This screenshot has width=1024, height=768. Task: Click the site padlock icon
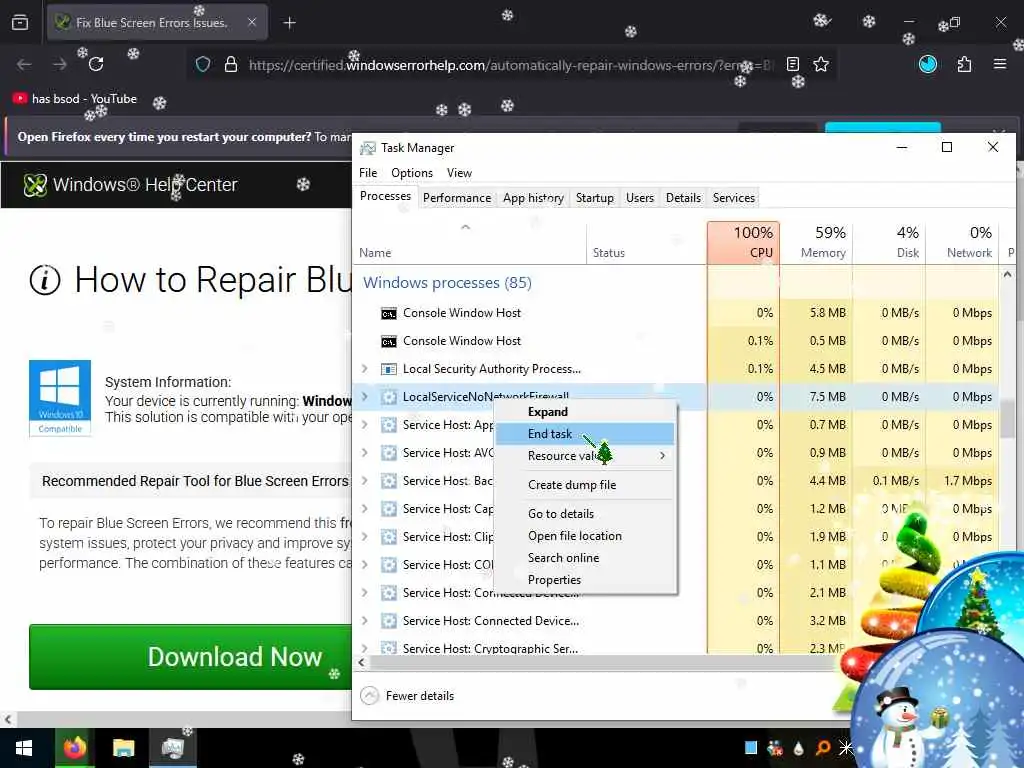click(231, 64)
